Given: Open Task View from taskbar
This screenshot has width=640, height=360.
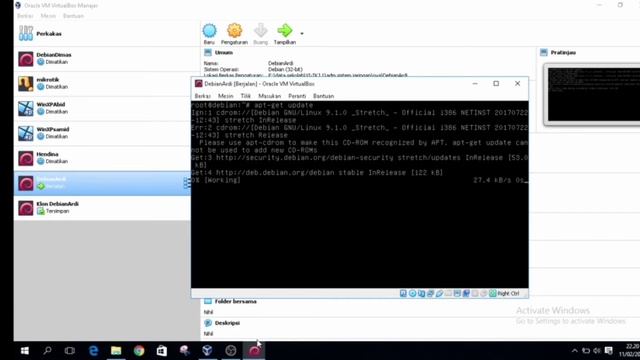Looking at the screenshot, I should click(70, 351).
